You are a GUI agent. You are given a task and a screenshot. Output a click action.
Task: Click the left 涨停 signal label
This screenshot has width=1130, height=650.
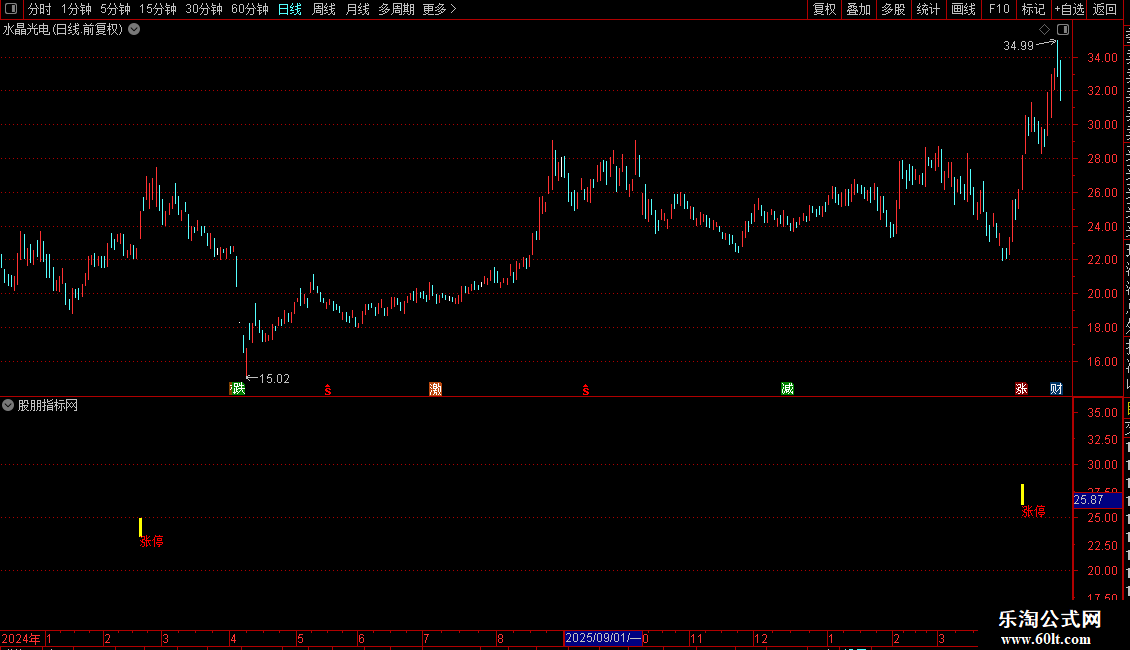coord(151,541)
